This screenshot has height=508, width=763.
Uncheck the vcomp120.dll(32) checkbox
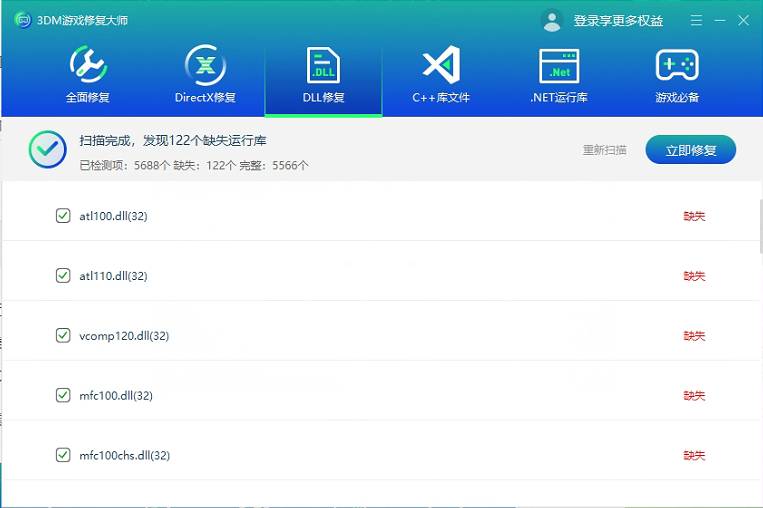(63, 335)
